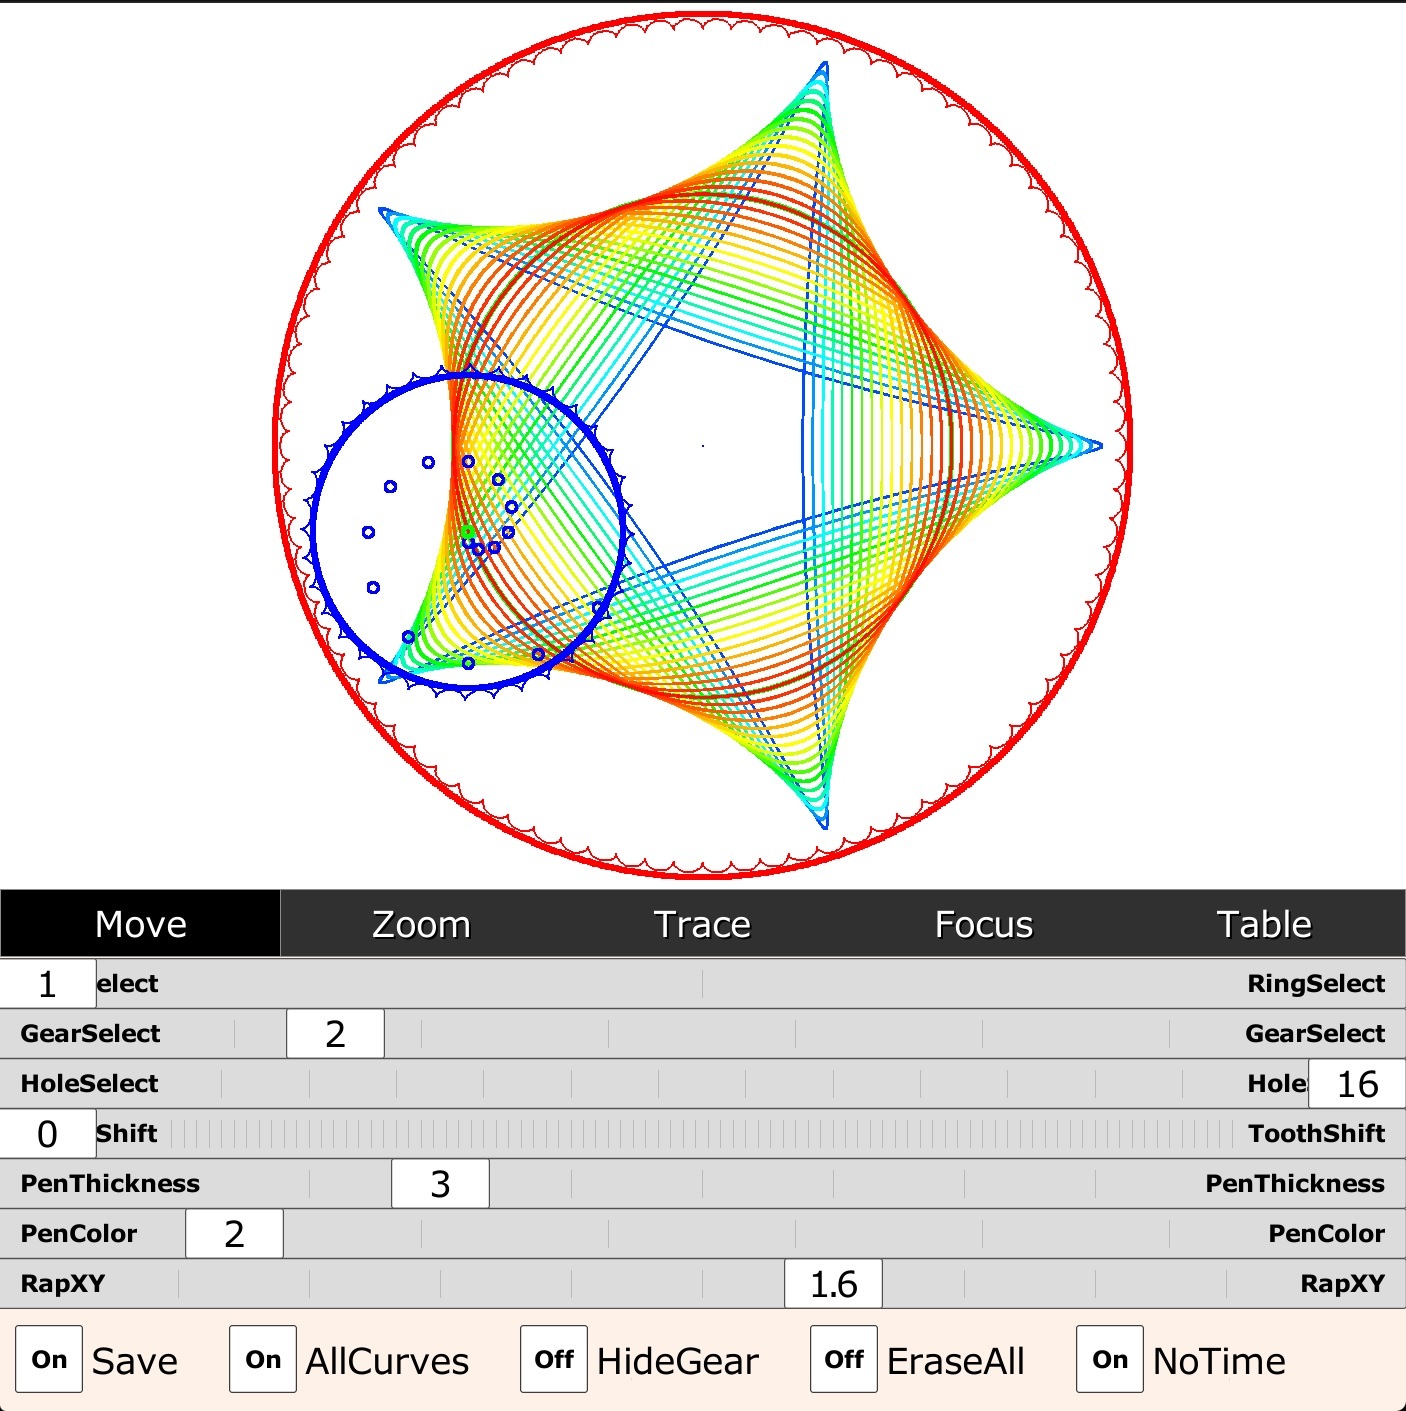This screenshot has height=1411, width=1406.
Task: Turn on the EraseAll toggle
Action: pos(844,1359)
